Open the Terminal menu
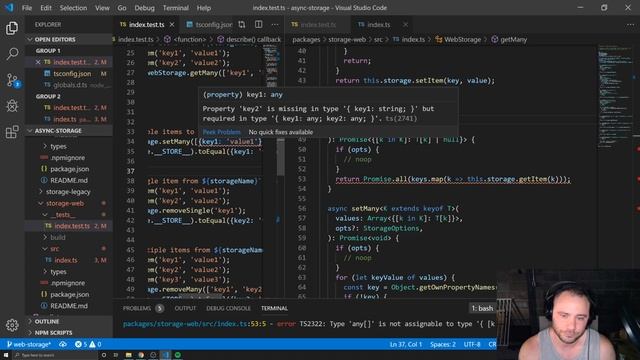The image size is (640, 360). pyautogui.click(x=176, y=8)
